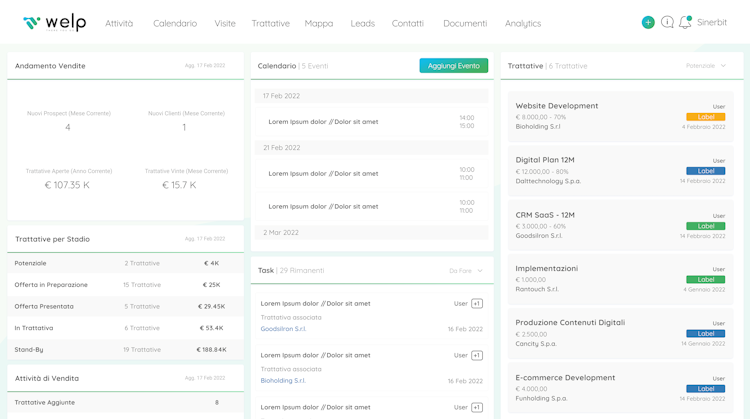Go to Leads
This screenshot has width=750, height=419.
363,23
